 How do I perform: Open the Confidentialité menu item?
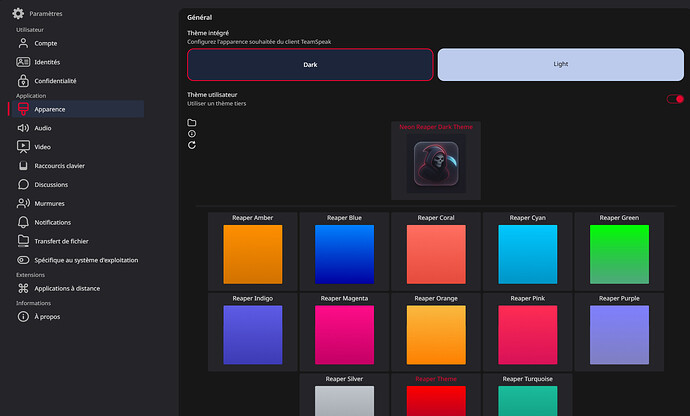(55, 81)
